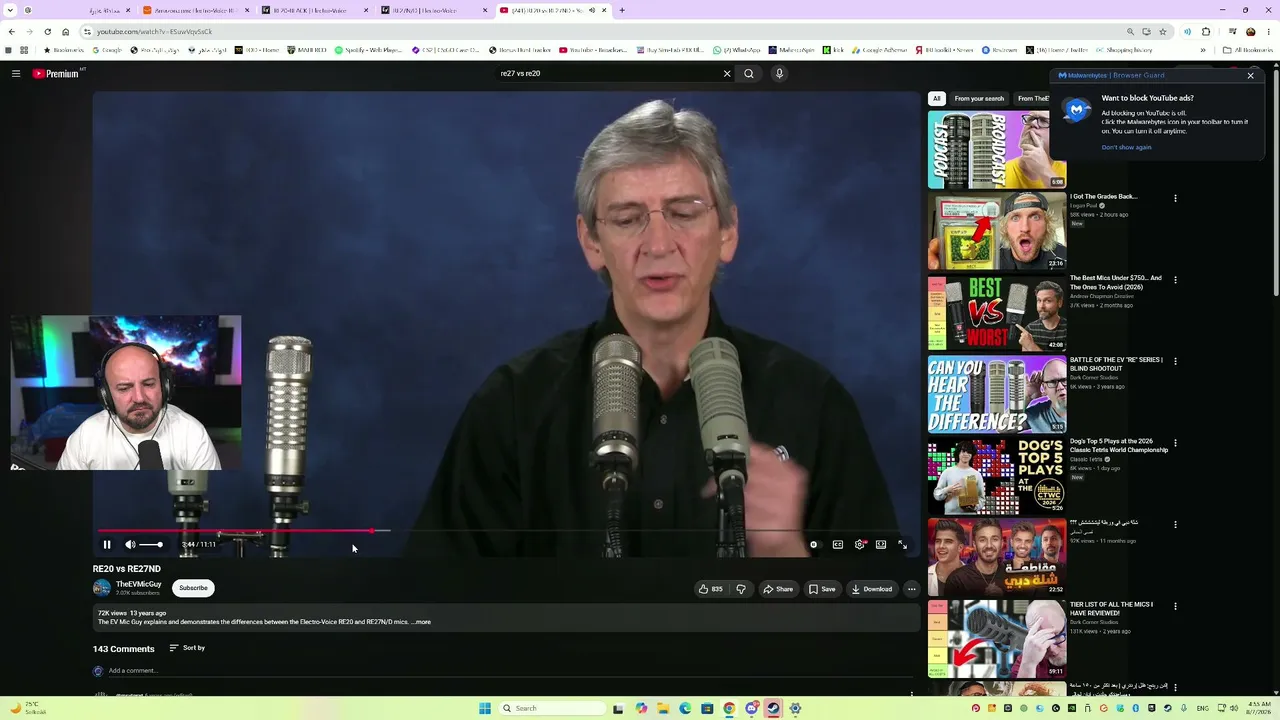Select the All filter chip

937,98
